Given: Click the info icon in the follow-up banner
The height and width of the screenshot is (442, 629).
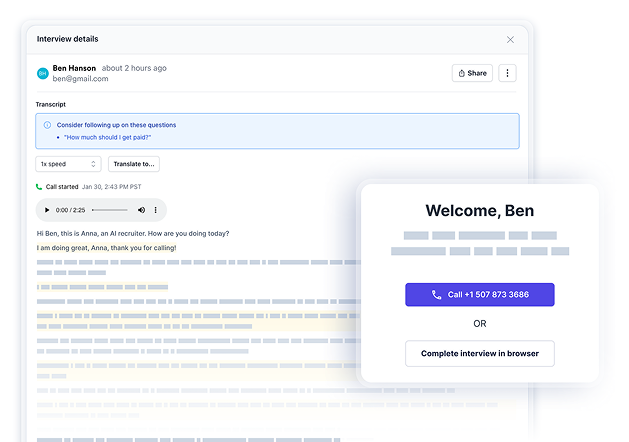Looking at the screenshot, I should point(47,125).
